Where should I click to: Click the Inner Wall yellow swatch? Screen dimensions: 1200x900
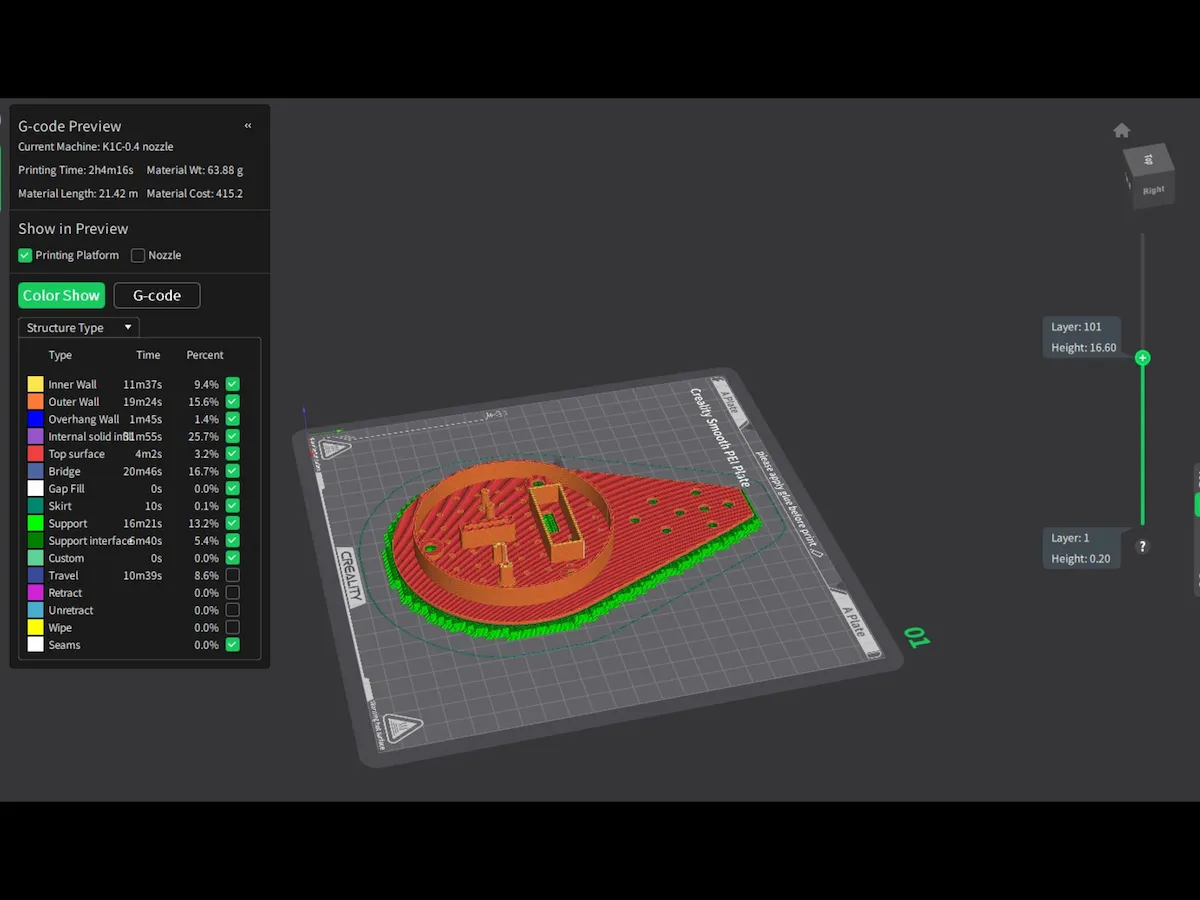(x=35, y=384)
